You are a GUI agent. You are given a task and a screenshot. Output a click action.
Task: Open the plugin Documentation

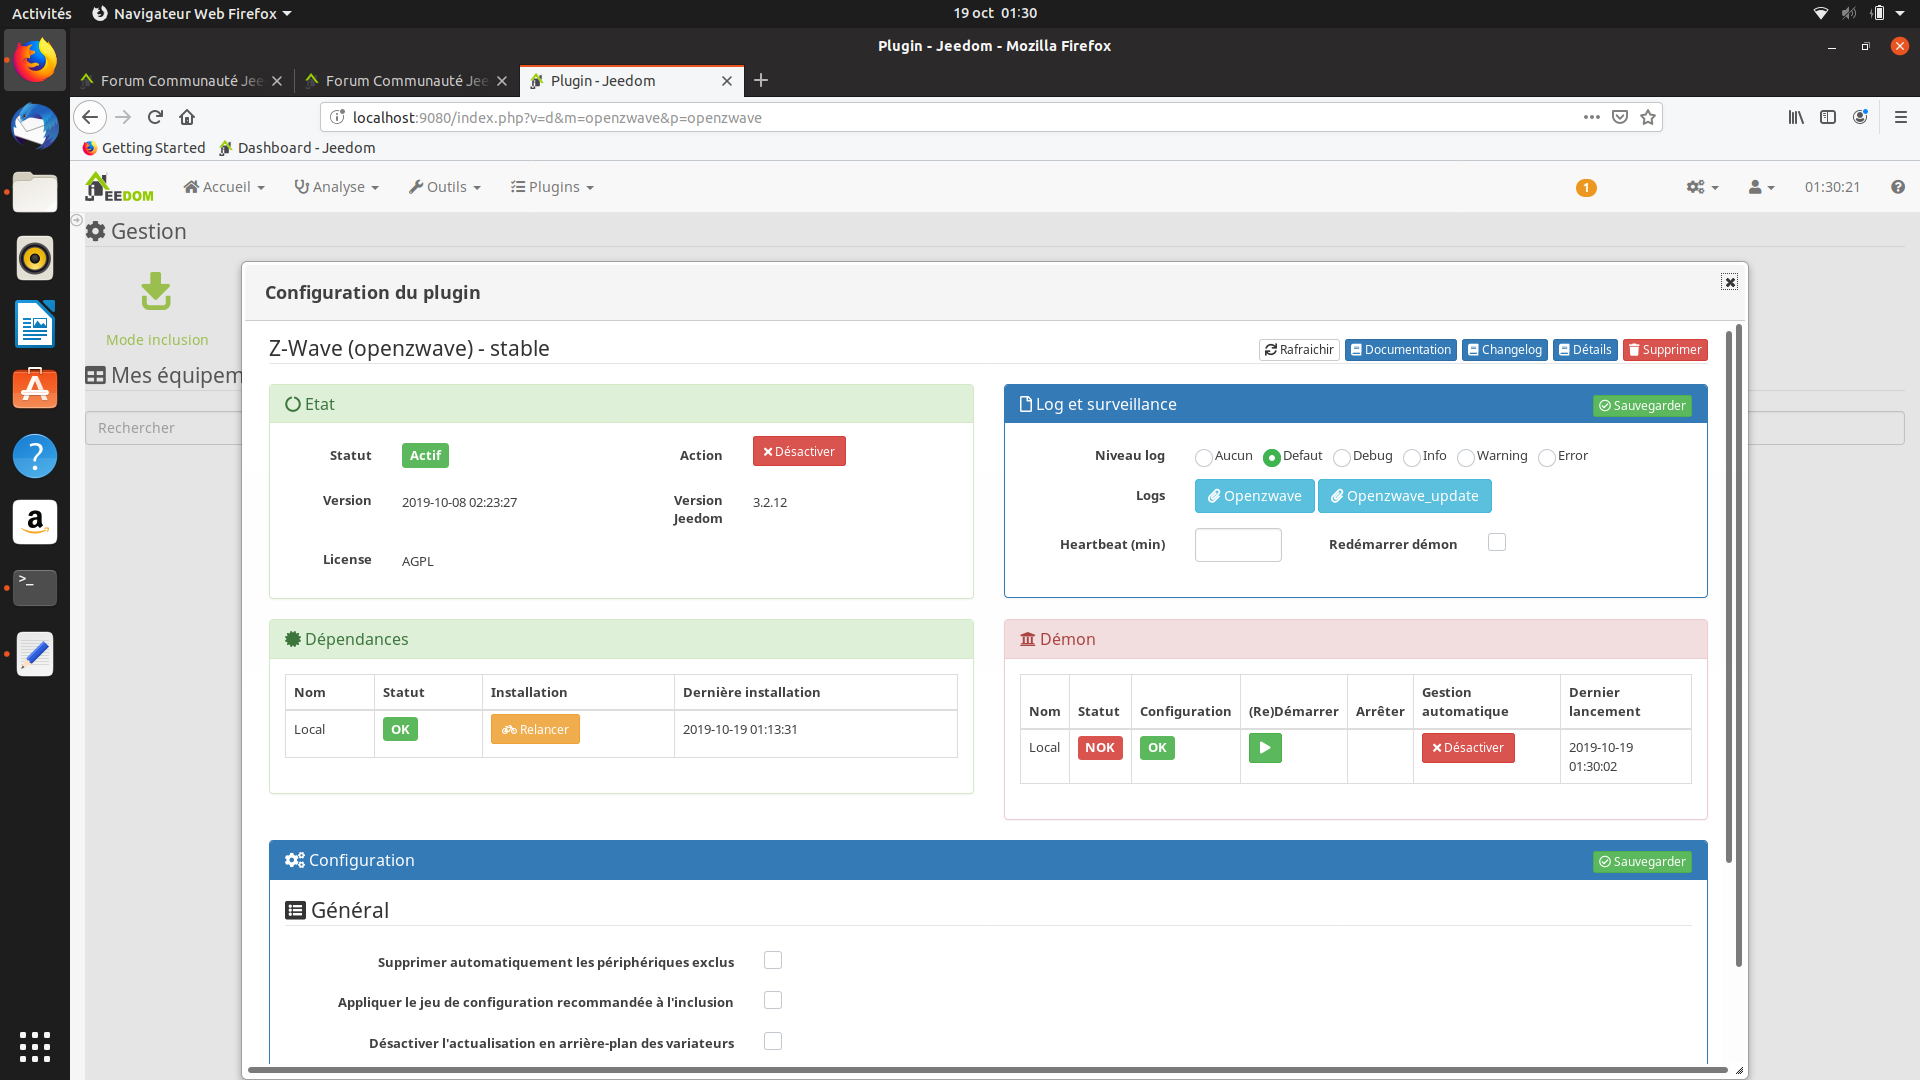click(1400, 350)
